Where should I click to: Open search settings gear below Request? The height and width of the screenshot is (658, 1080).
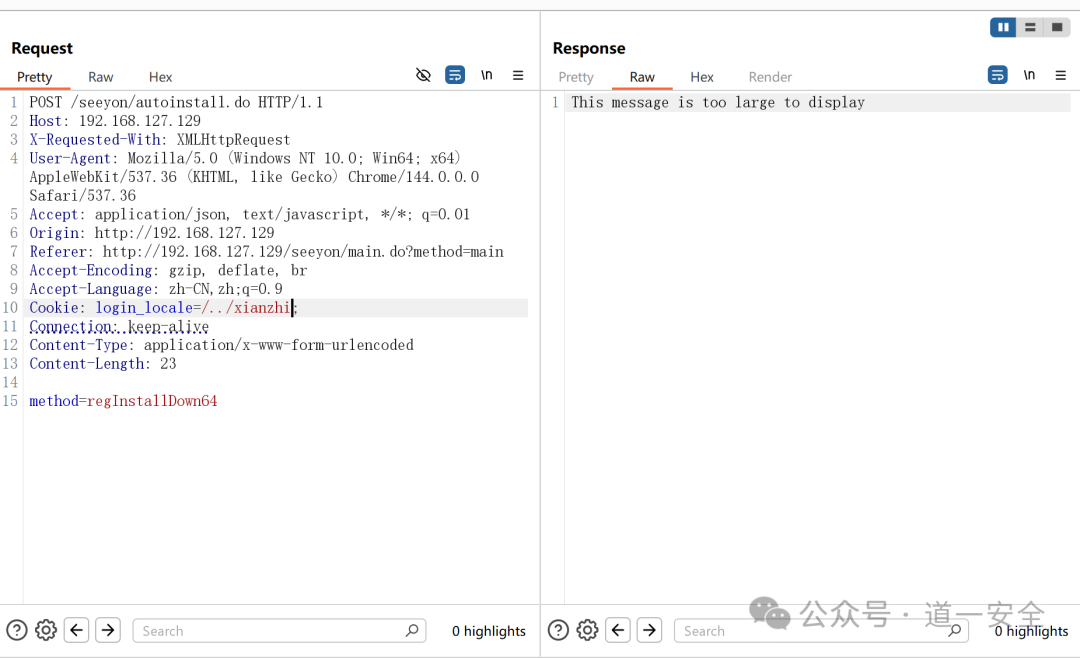tap(46, 630)
